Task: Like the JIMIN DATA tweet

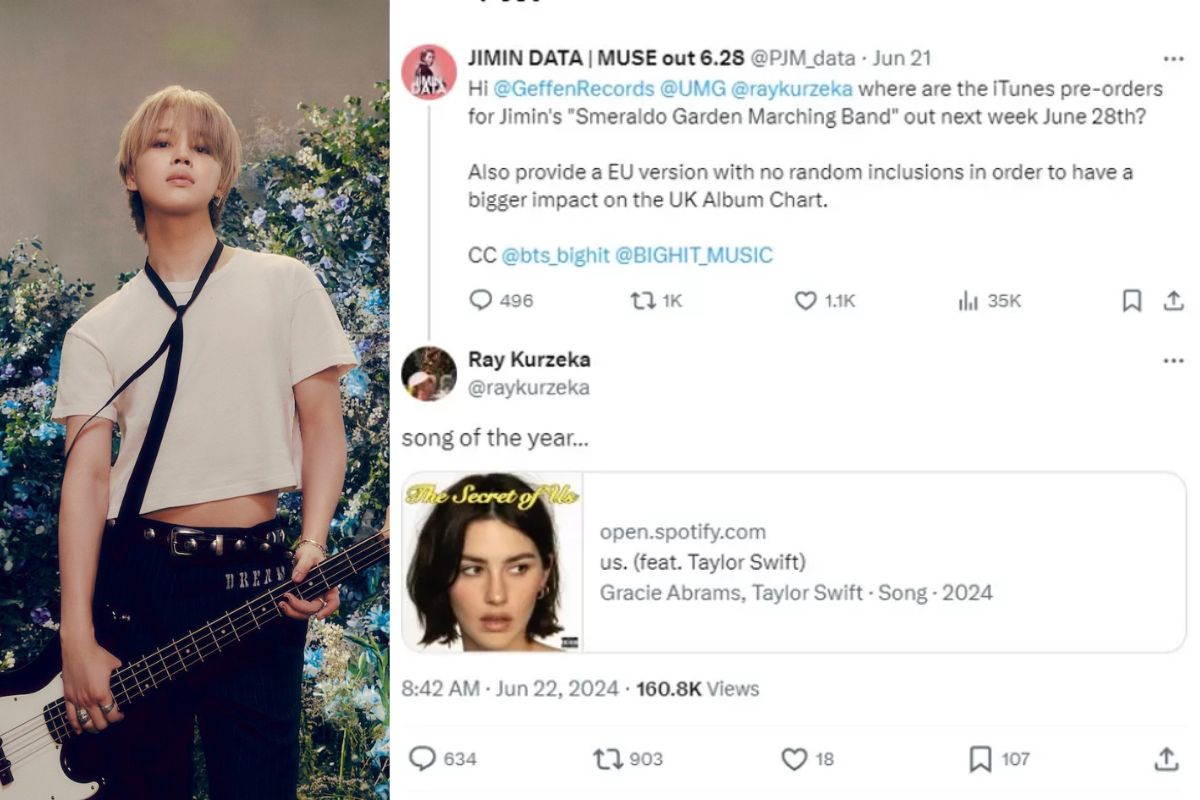Action: 806,300
